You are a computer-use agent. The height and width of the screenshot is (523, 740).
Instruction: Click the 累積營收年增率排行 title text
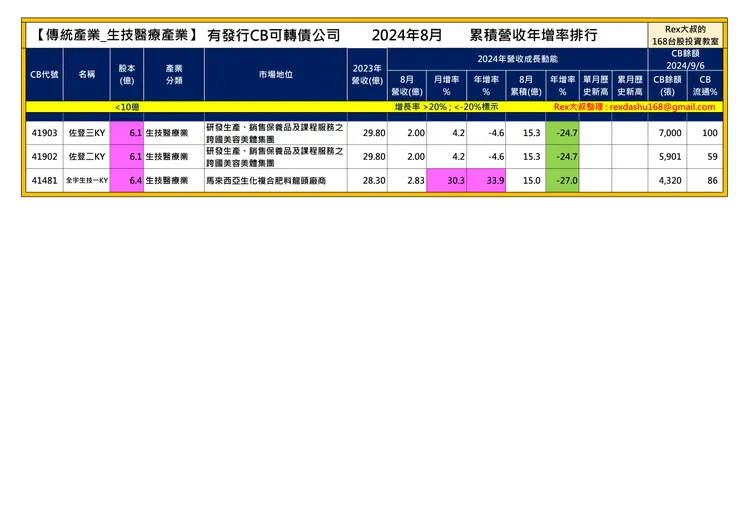[533, 35]
